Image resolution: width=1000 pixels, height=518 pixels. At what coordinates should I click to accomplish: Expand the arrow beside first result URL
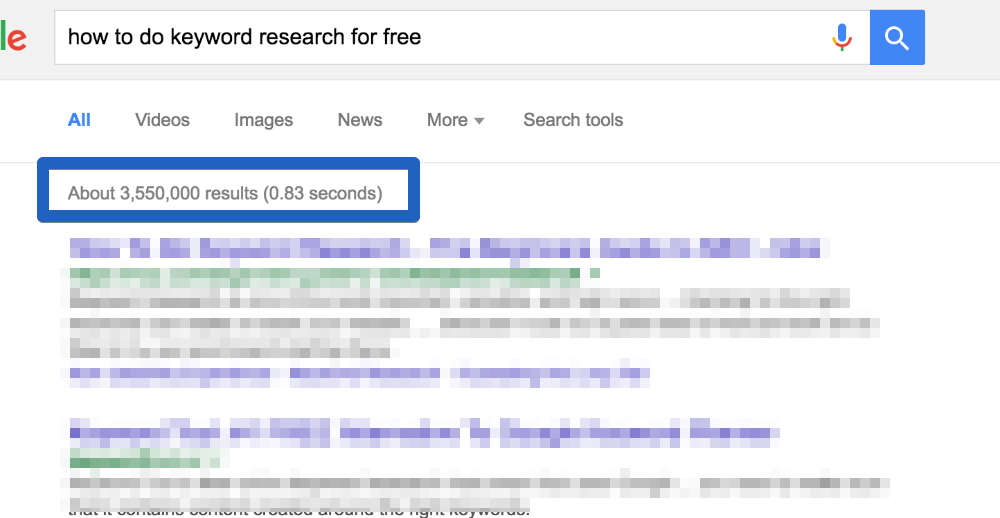[594, 274]
